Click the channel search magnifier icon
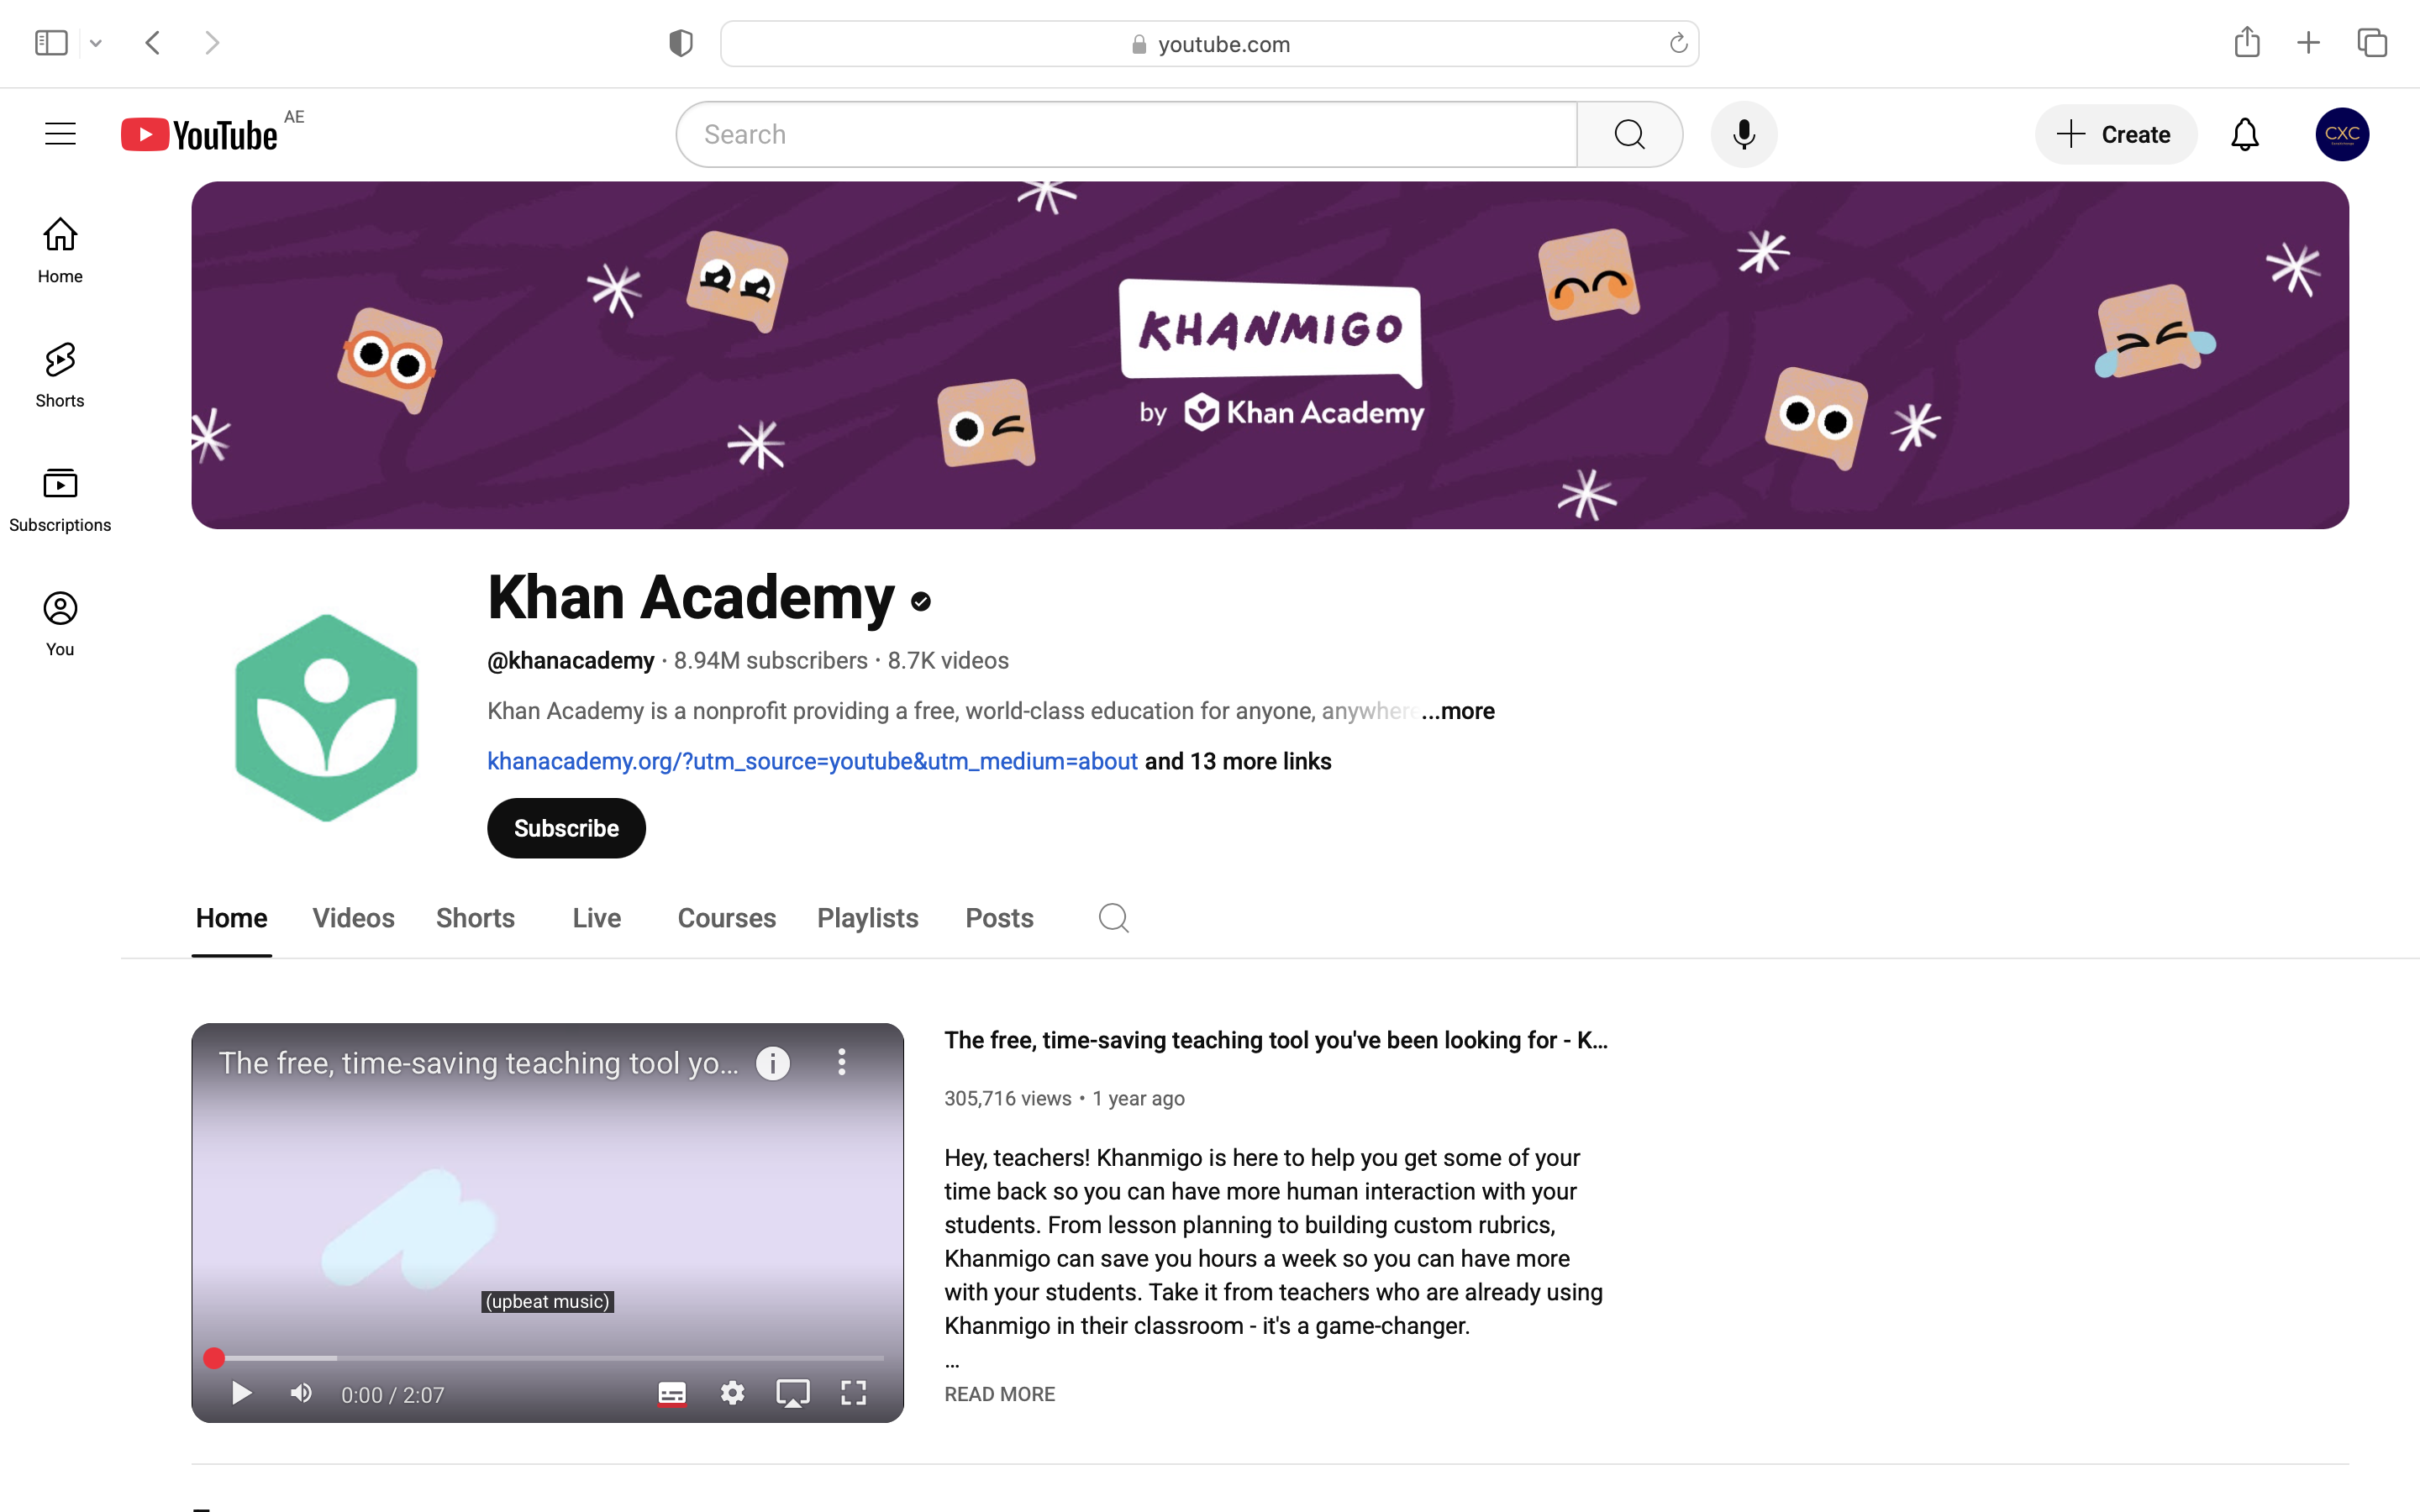This screenshot has height=1512, width=2420. pos(1113,918)
